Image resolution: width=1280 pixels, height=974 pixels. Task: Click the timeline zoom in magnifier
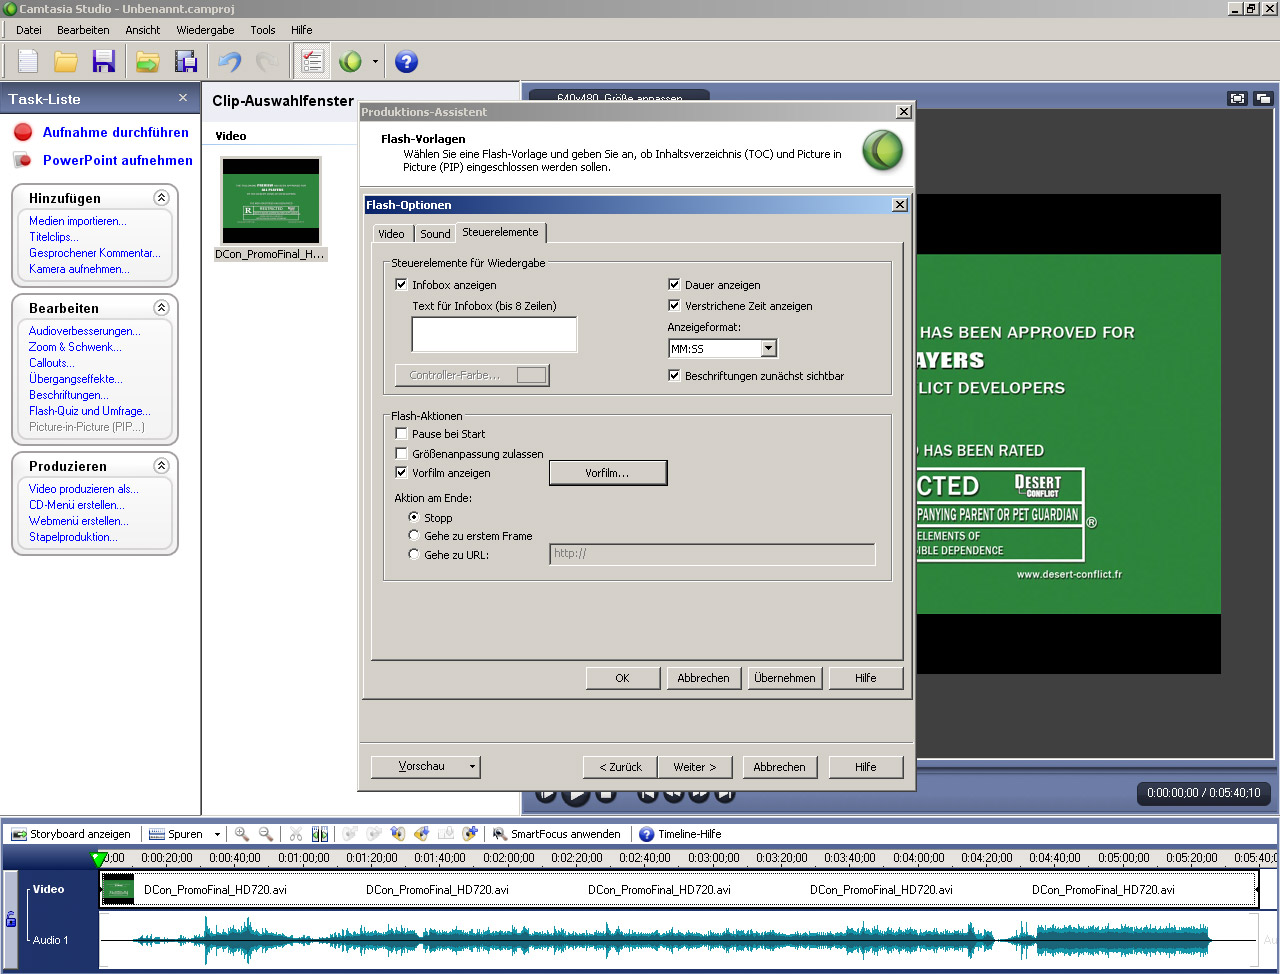point(242,834)
